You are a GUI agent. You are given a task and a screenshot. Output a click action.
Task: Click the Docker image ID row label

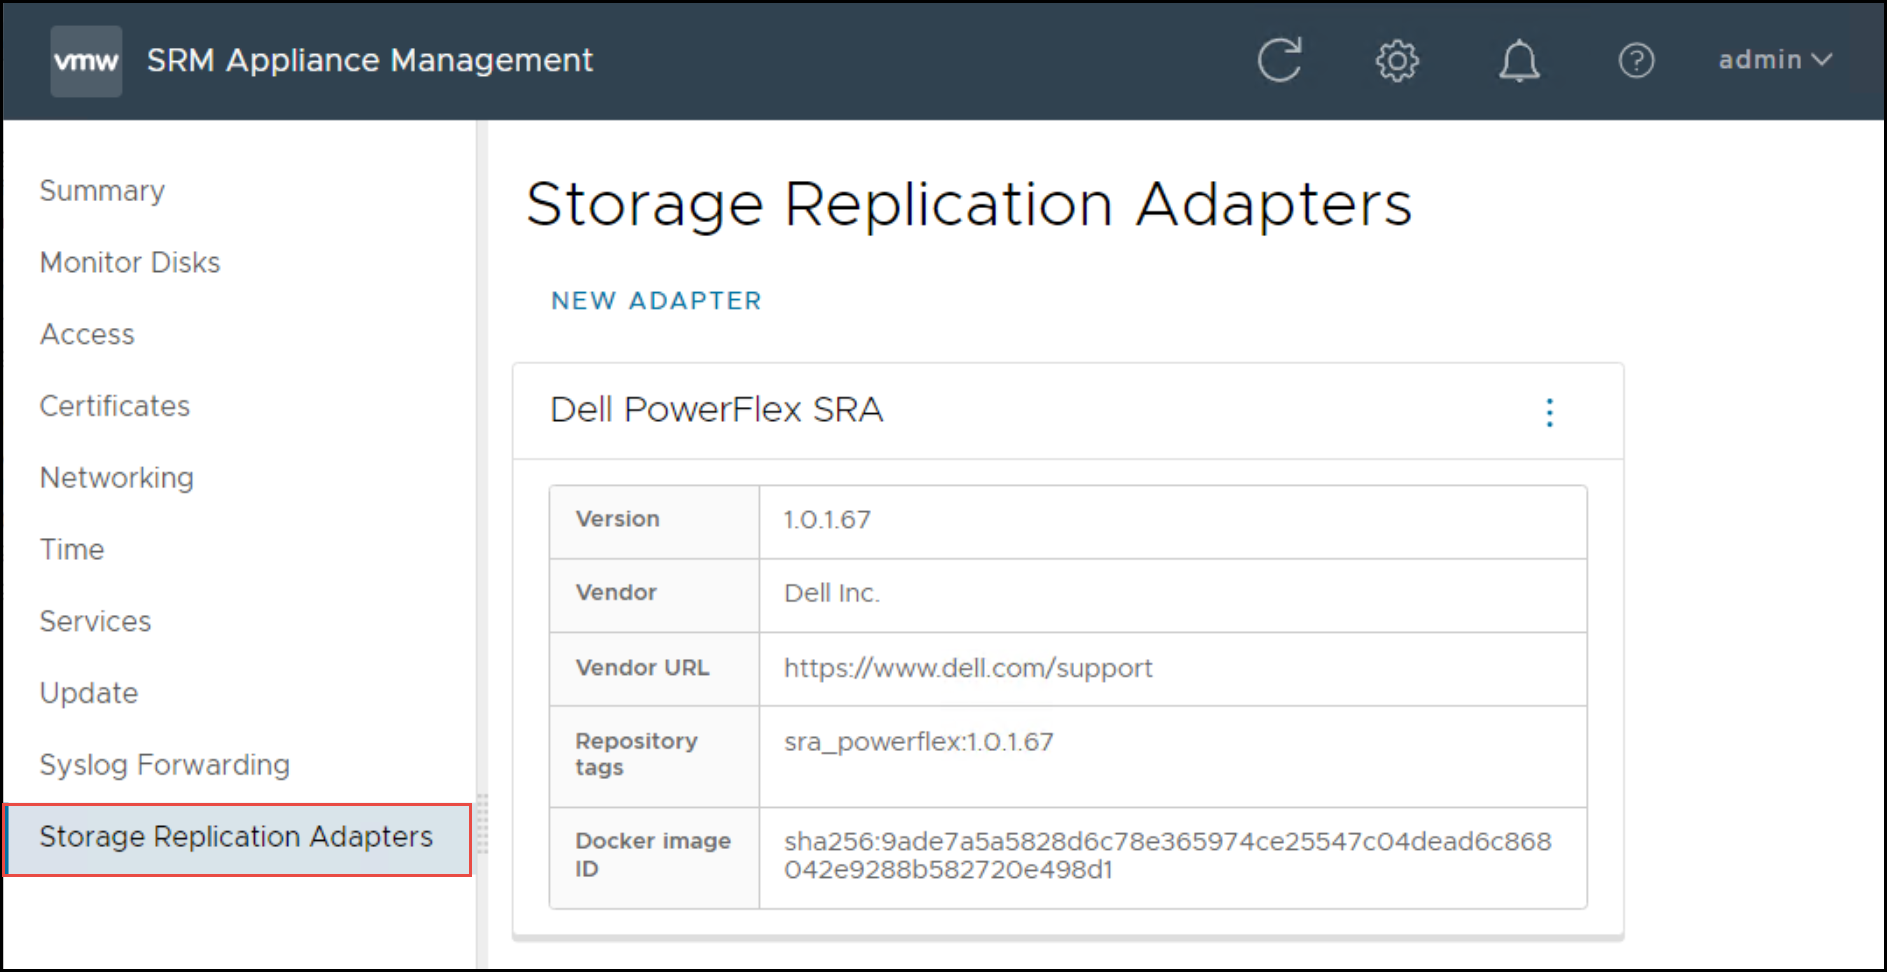(653, 855)
